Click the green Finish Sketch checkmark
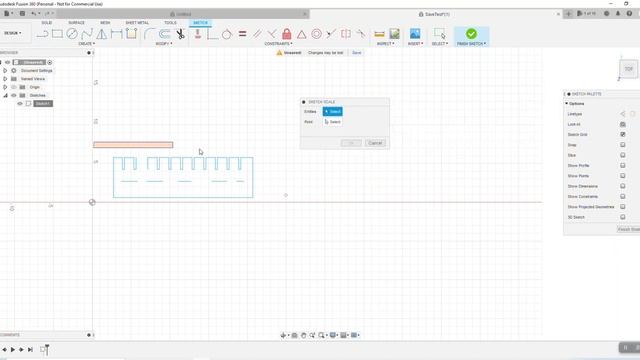The height and width of the screenshot is (360, 640). [471, 34]
